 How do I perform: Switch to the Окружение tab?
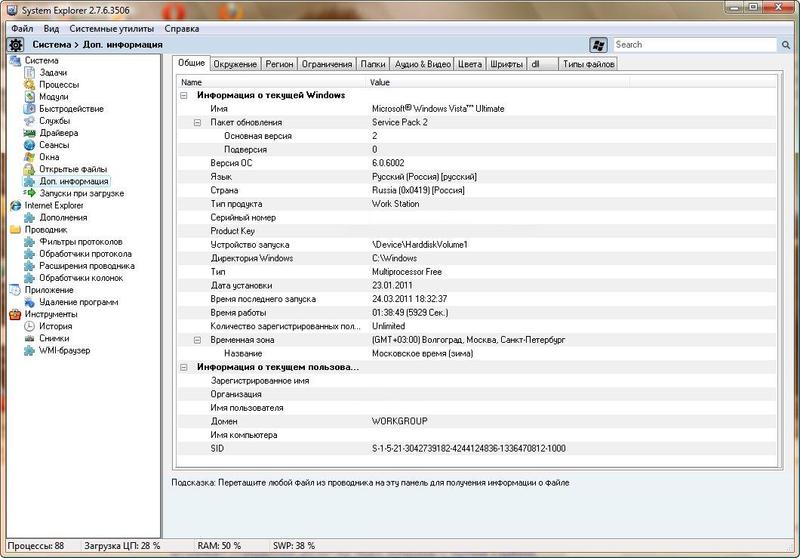coord(235,64)
